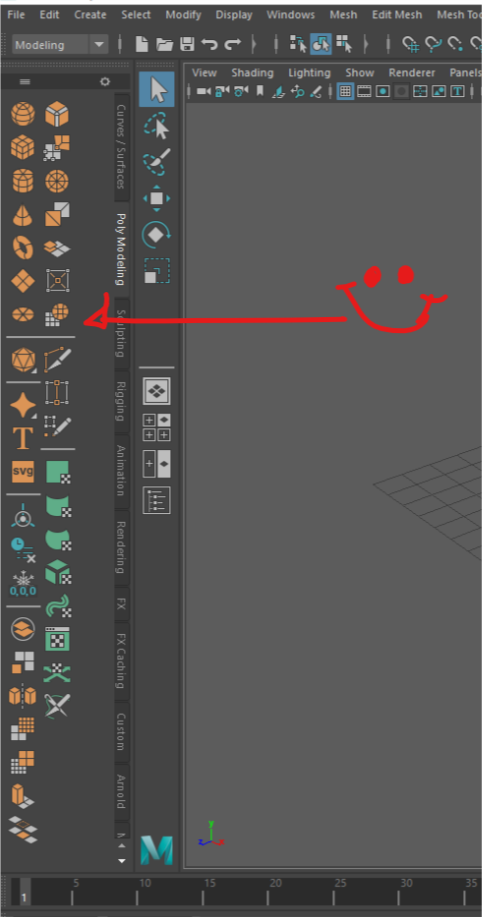Click the Combine layers-in-circle icon
Screen dimensions: 482x917
pyautogui.click(x=23, y=629)
